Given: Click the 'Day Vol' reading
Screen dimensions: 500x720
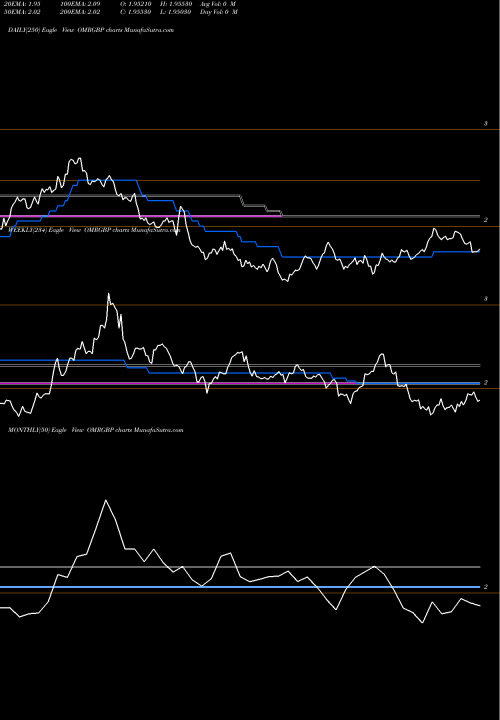Looking at the screenshot, I should [x=219, y=12].
